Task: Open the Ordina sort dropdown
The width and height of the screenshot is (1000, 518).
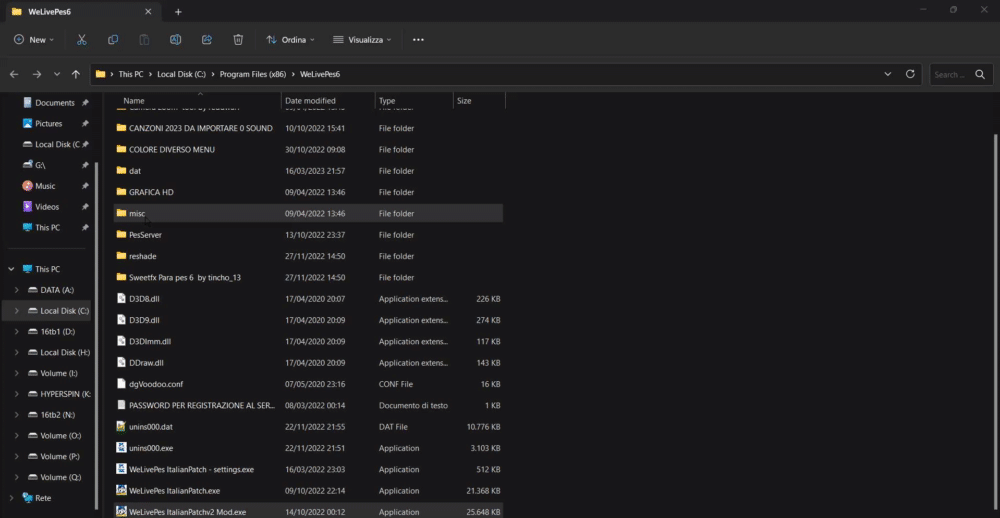Action: [290, 40]
